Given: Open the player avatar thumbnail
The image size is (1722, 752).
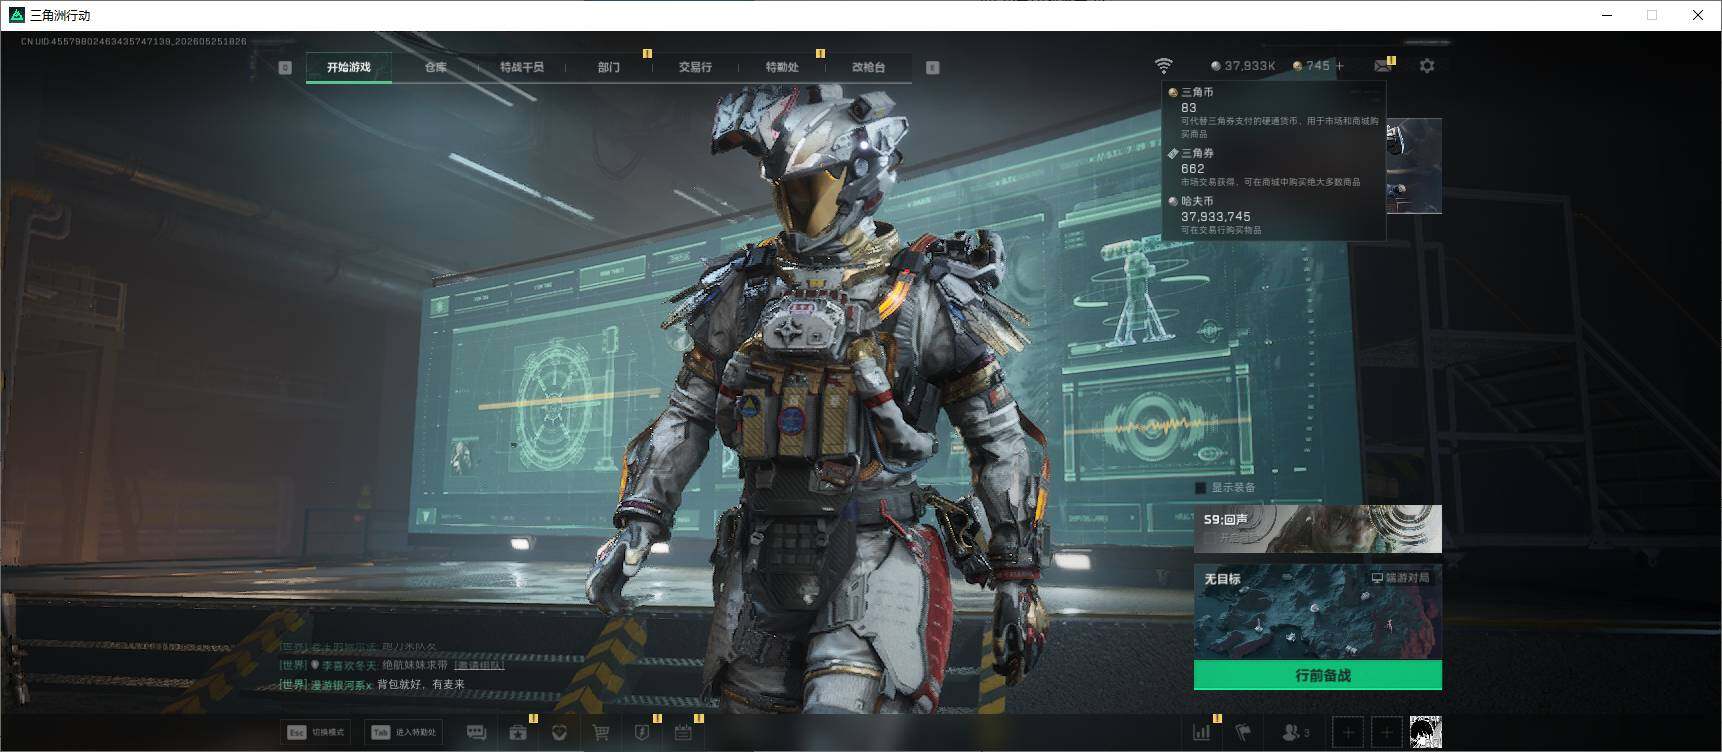Looking at the screenshot, I should point(1425,733).
